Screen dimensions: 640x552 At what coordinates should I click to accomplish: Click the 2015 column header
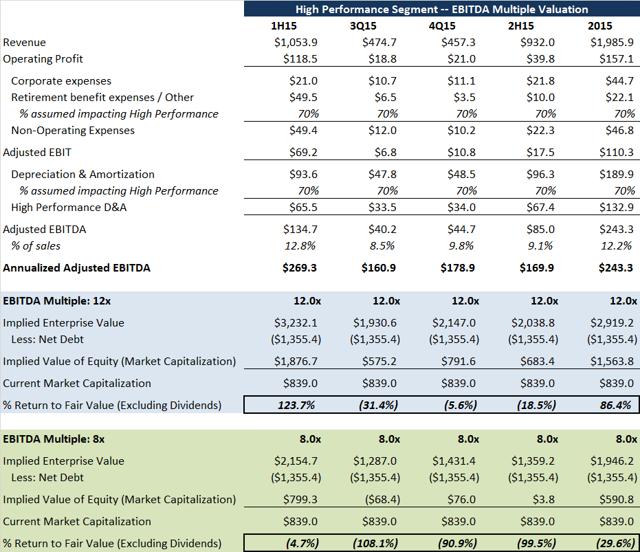pyautogui.click(x=600, y=26)
